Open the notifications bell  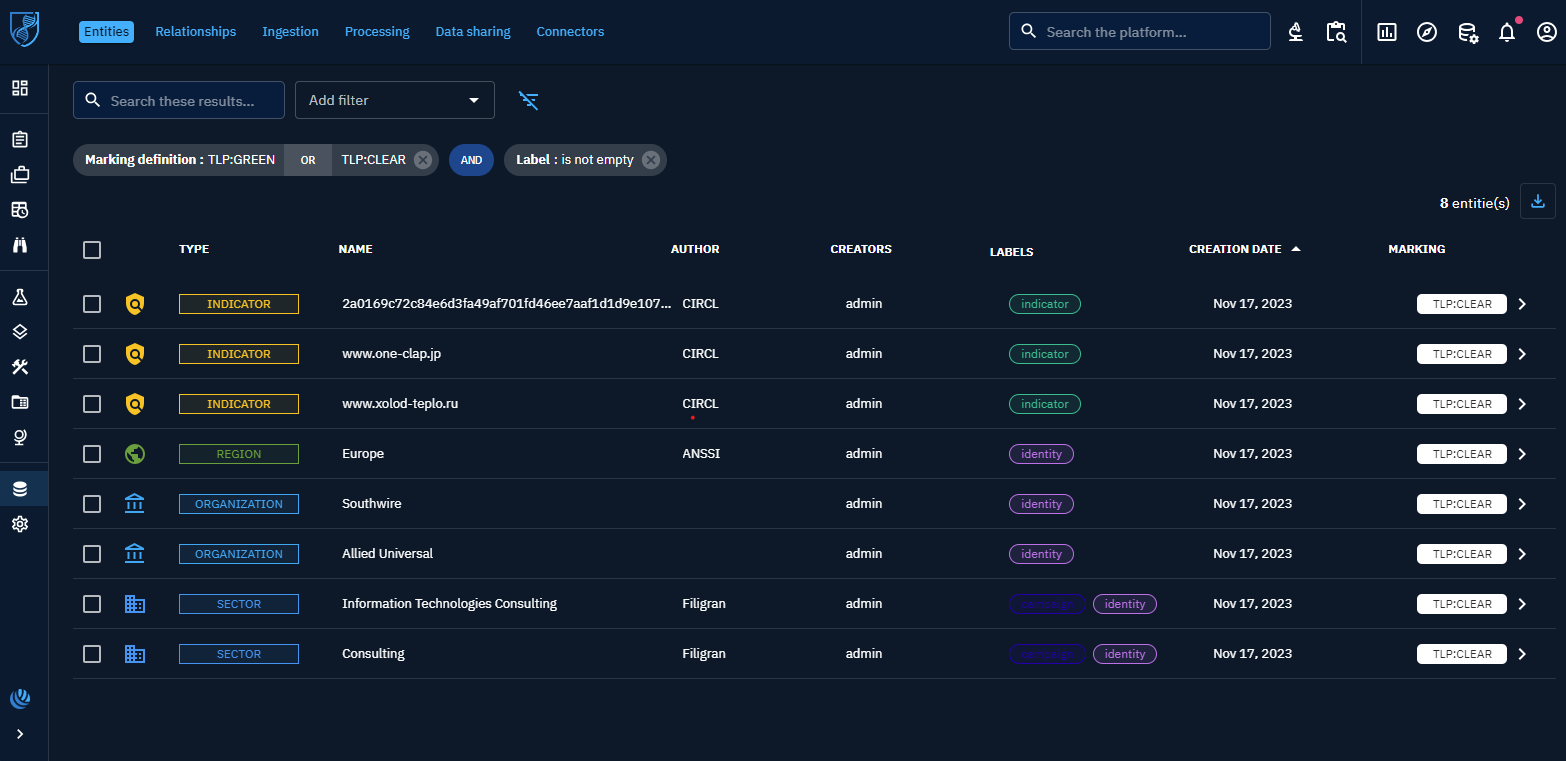1506,32
